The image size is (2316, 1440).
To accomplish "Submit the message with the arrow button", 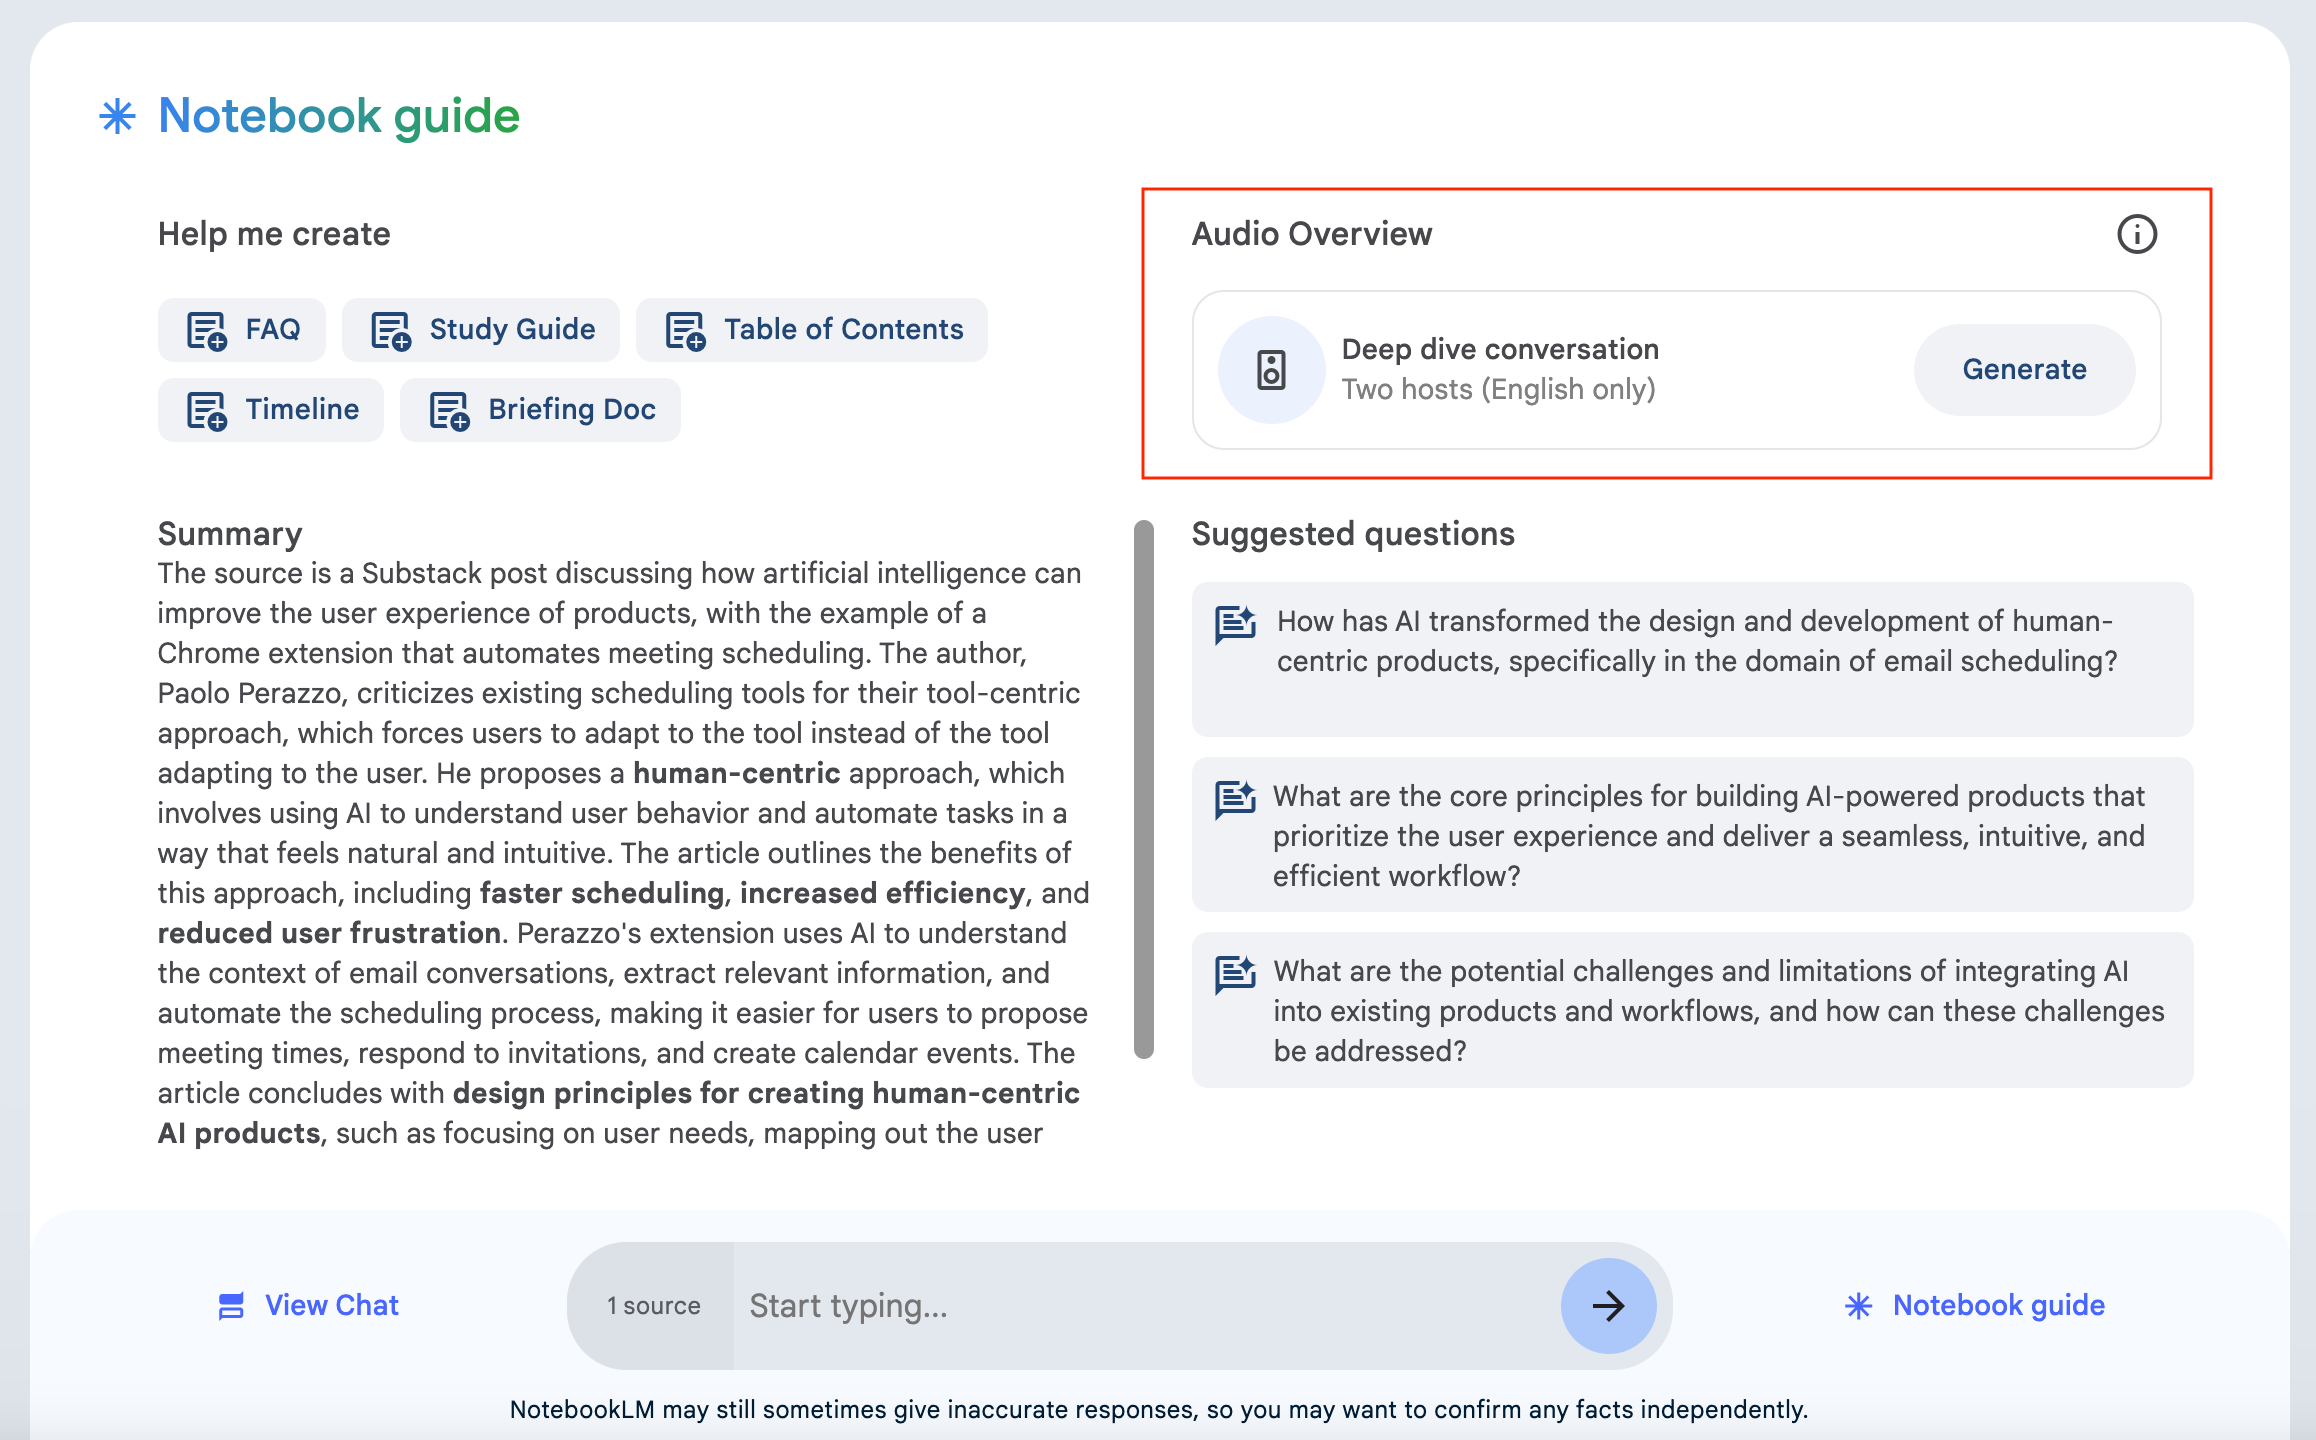I will (x=1608, y=1306).
